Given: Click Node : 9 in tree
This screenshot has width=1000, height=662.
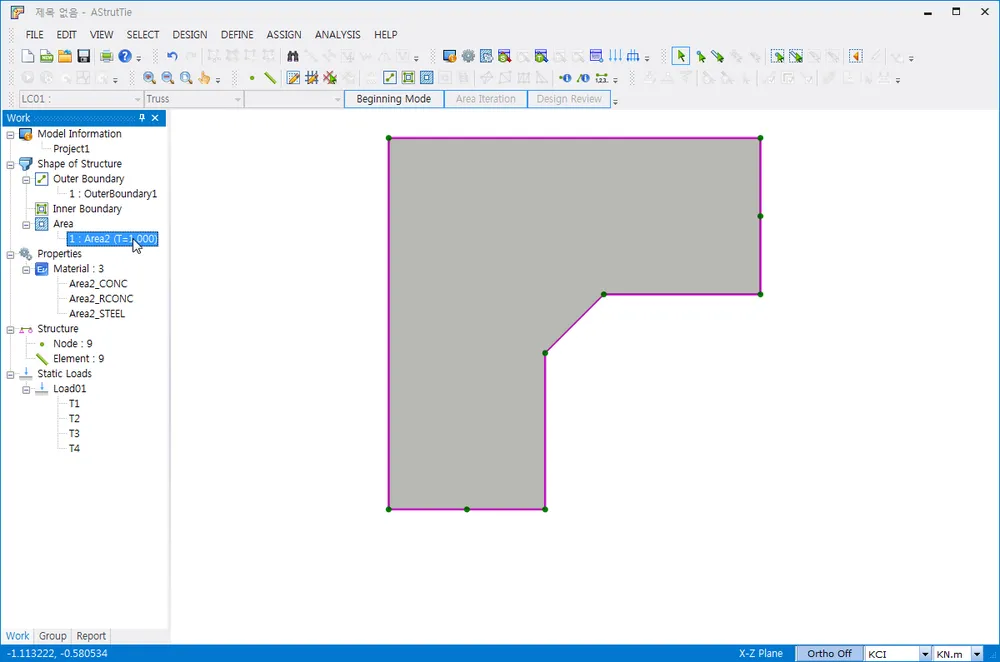Looking at the screenshot, I should click(x=72, y=344).
